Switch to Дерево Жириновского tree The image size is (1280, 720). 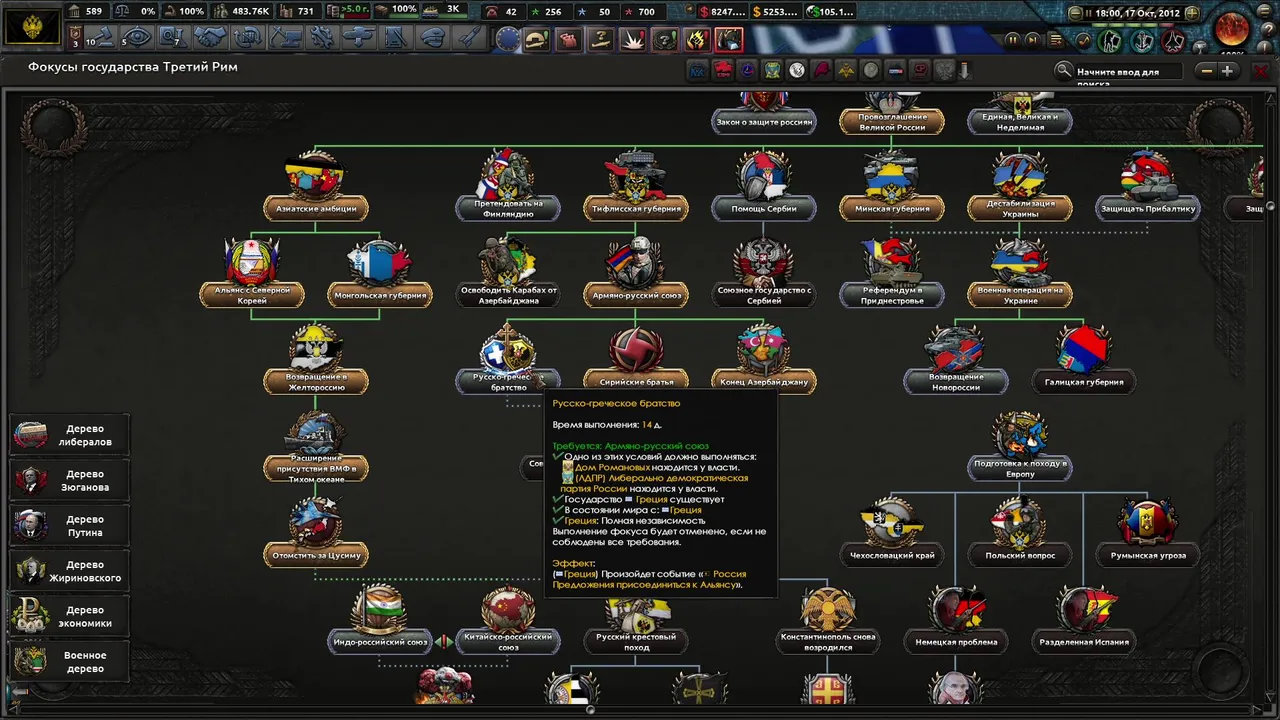click(x=70, y=571)
